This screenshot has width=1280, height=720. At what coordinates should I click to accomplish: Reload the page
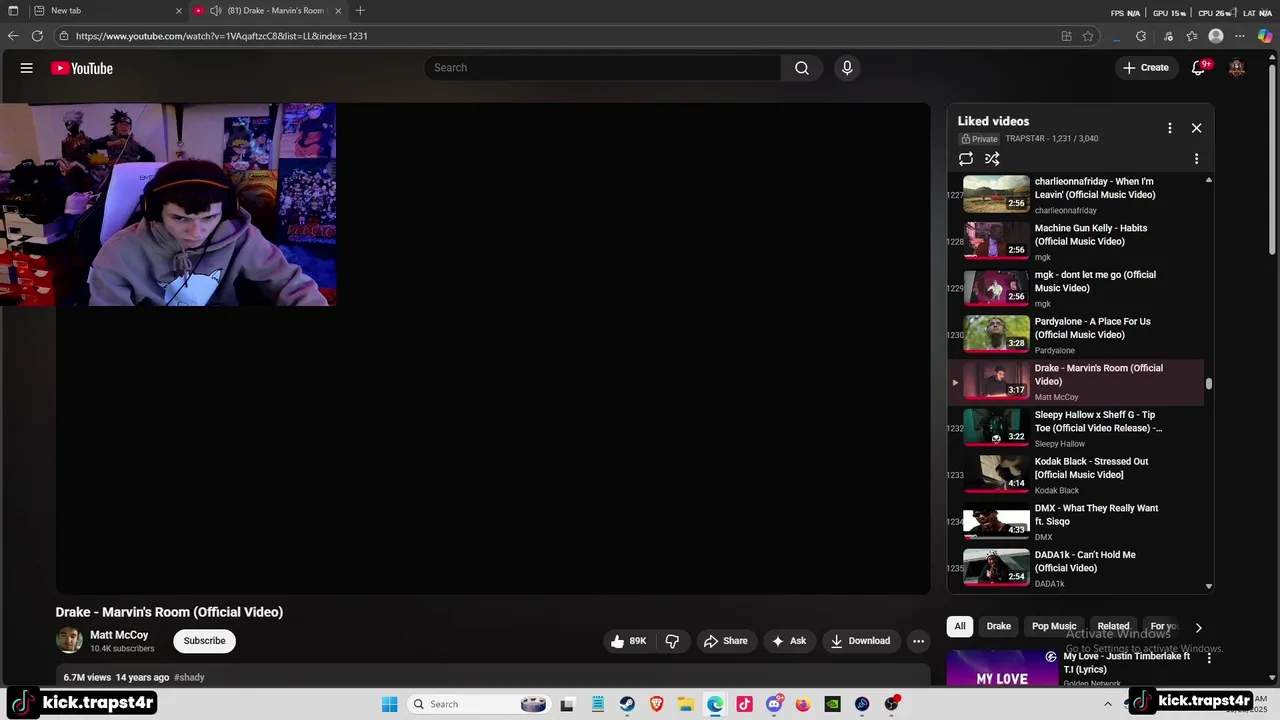click(x=37, y=36)
